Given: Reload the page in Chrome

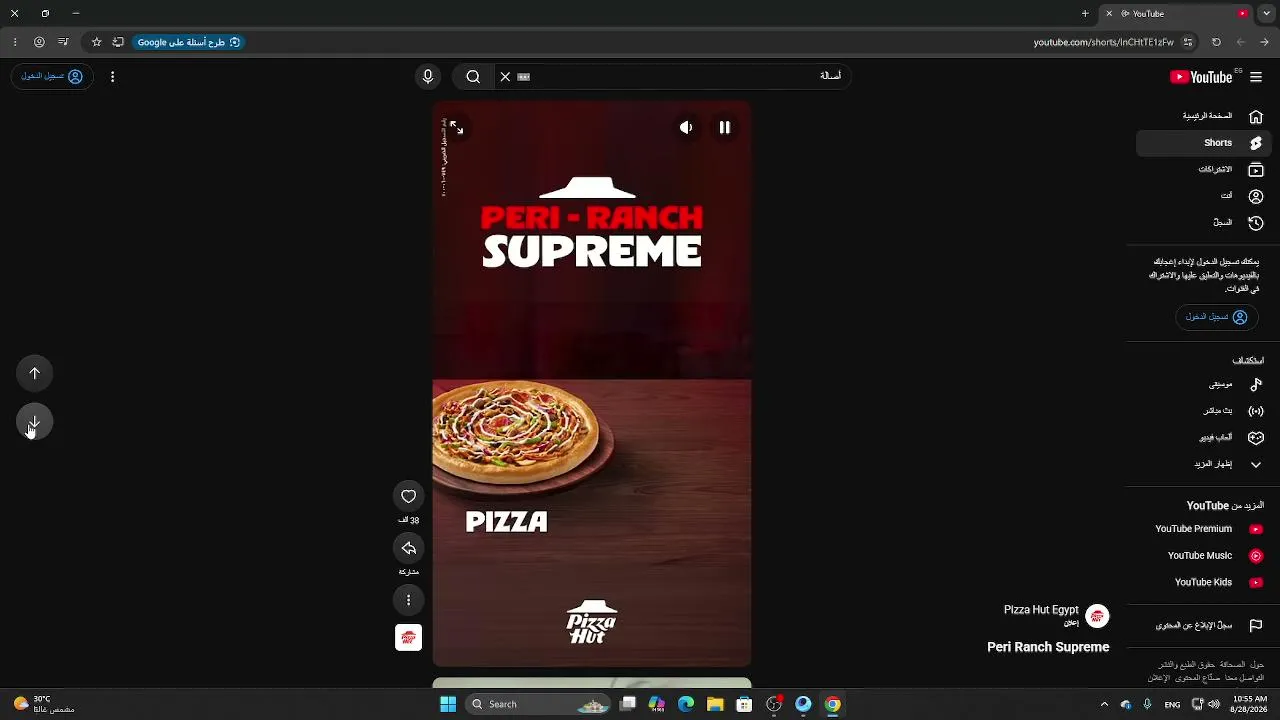Looking at the screenshot, I should 1216,42.
